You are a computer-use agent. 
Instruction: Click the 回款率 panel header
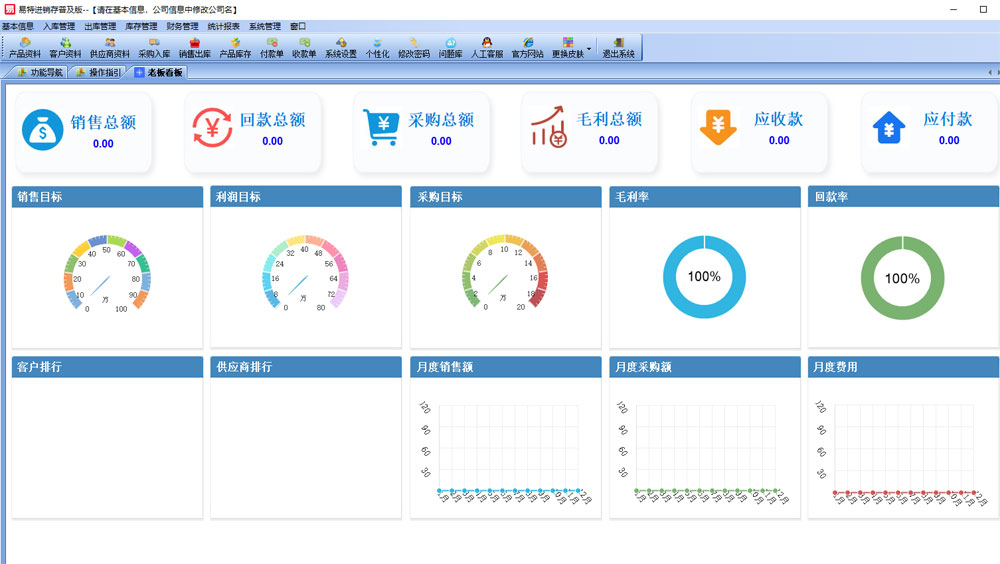(903, 197)
